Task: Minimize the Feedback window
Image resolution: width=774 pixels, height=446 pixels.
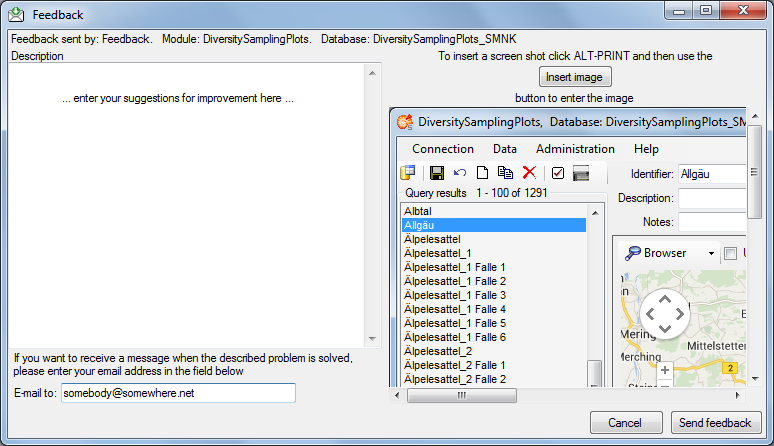Action: tap(679, 11)
